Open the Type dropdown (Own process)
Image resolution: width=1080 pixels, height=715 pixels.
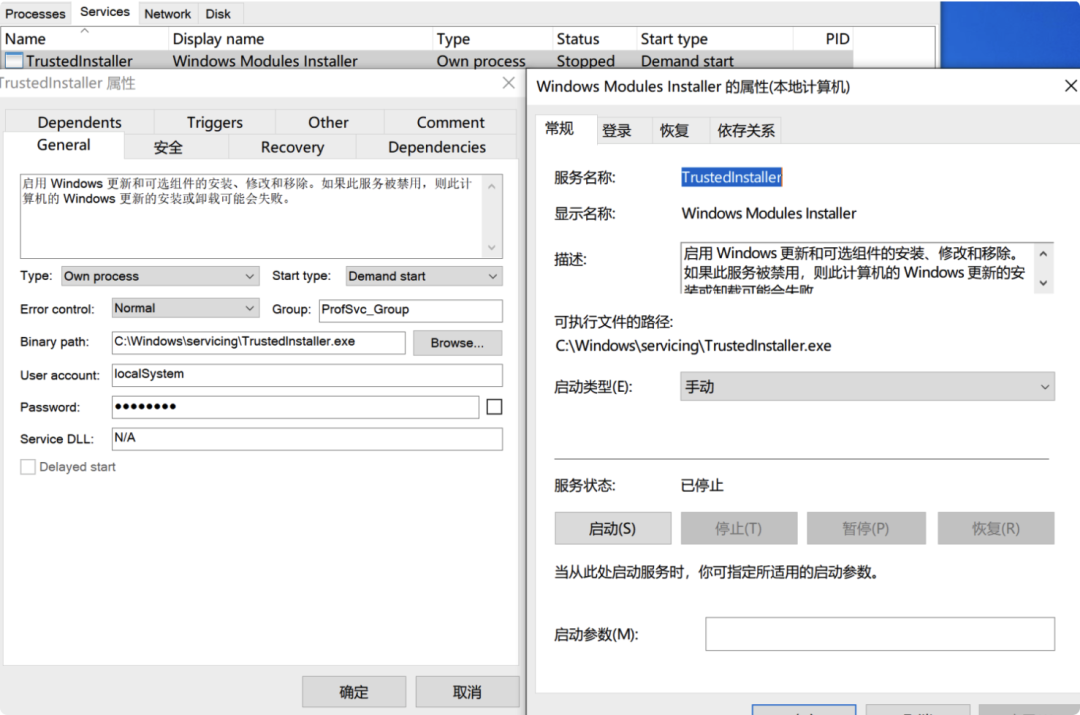click(160, 276)
